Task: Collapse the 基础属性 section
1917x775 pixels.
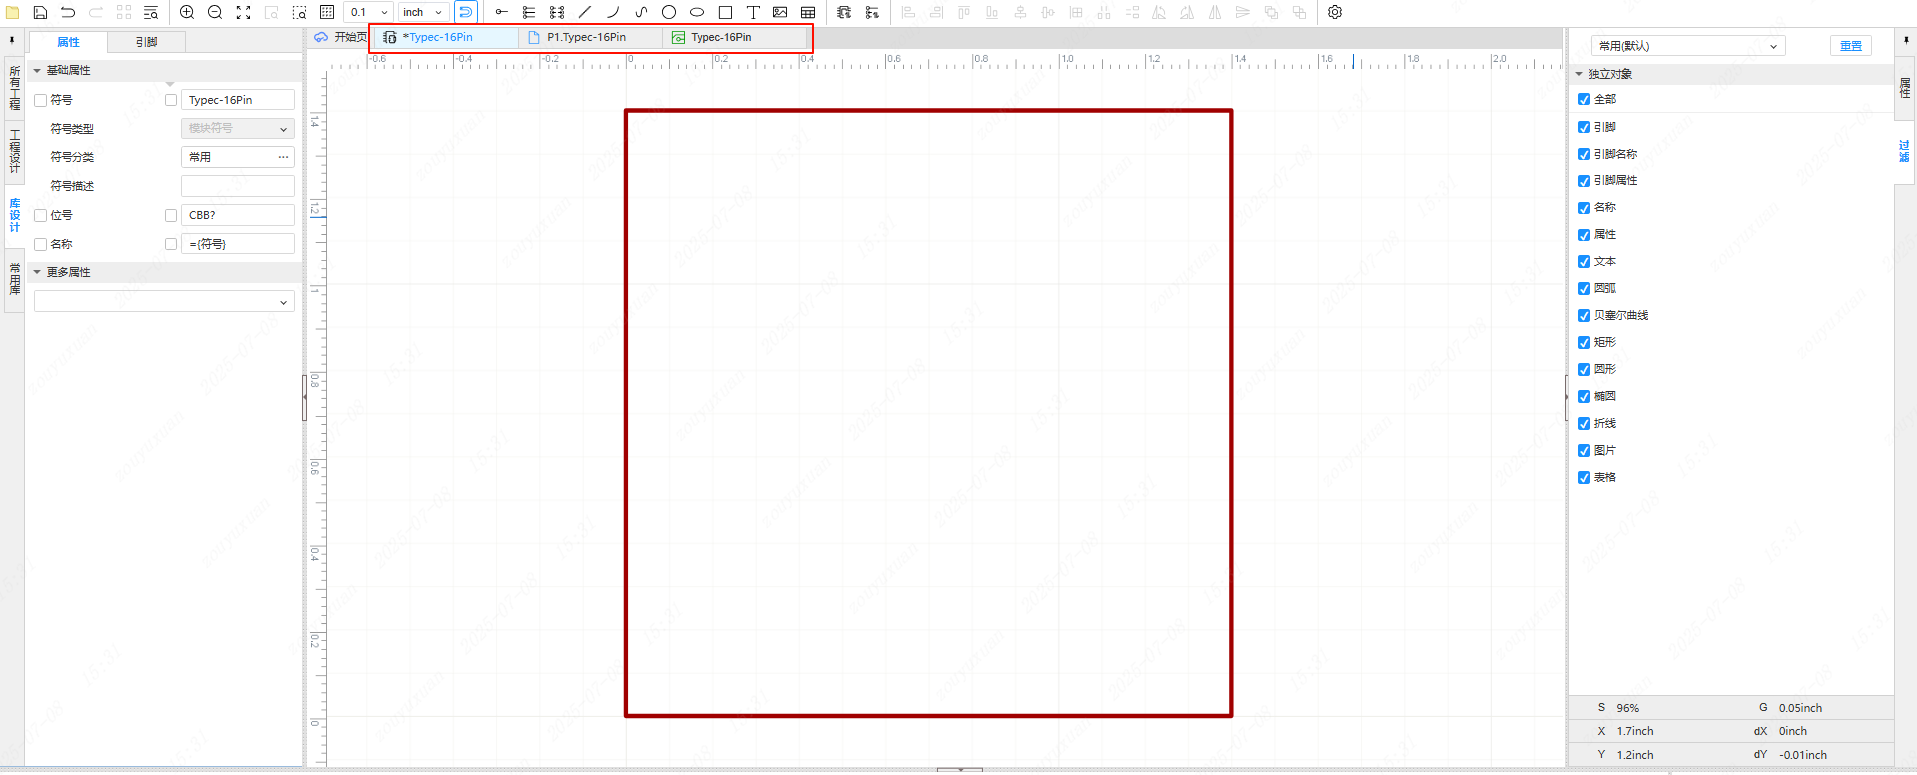Action: [38, 71]
